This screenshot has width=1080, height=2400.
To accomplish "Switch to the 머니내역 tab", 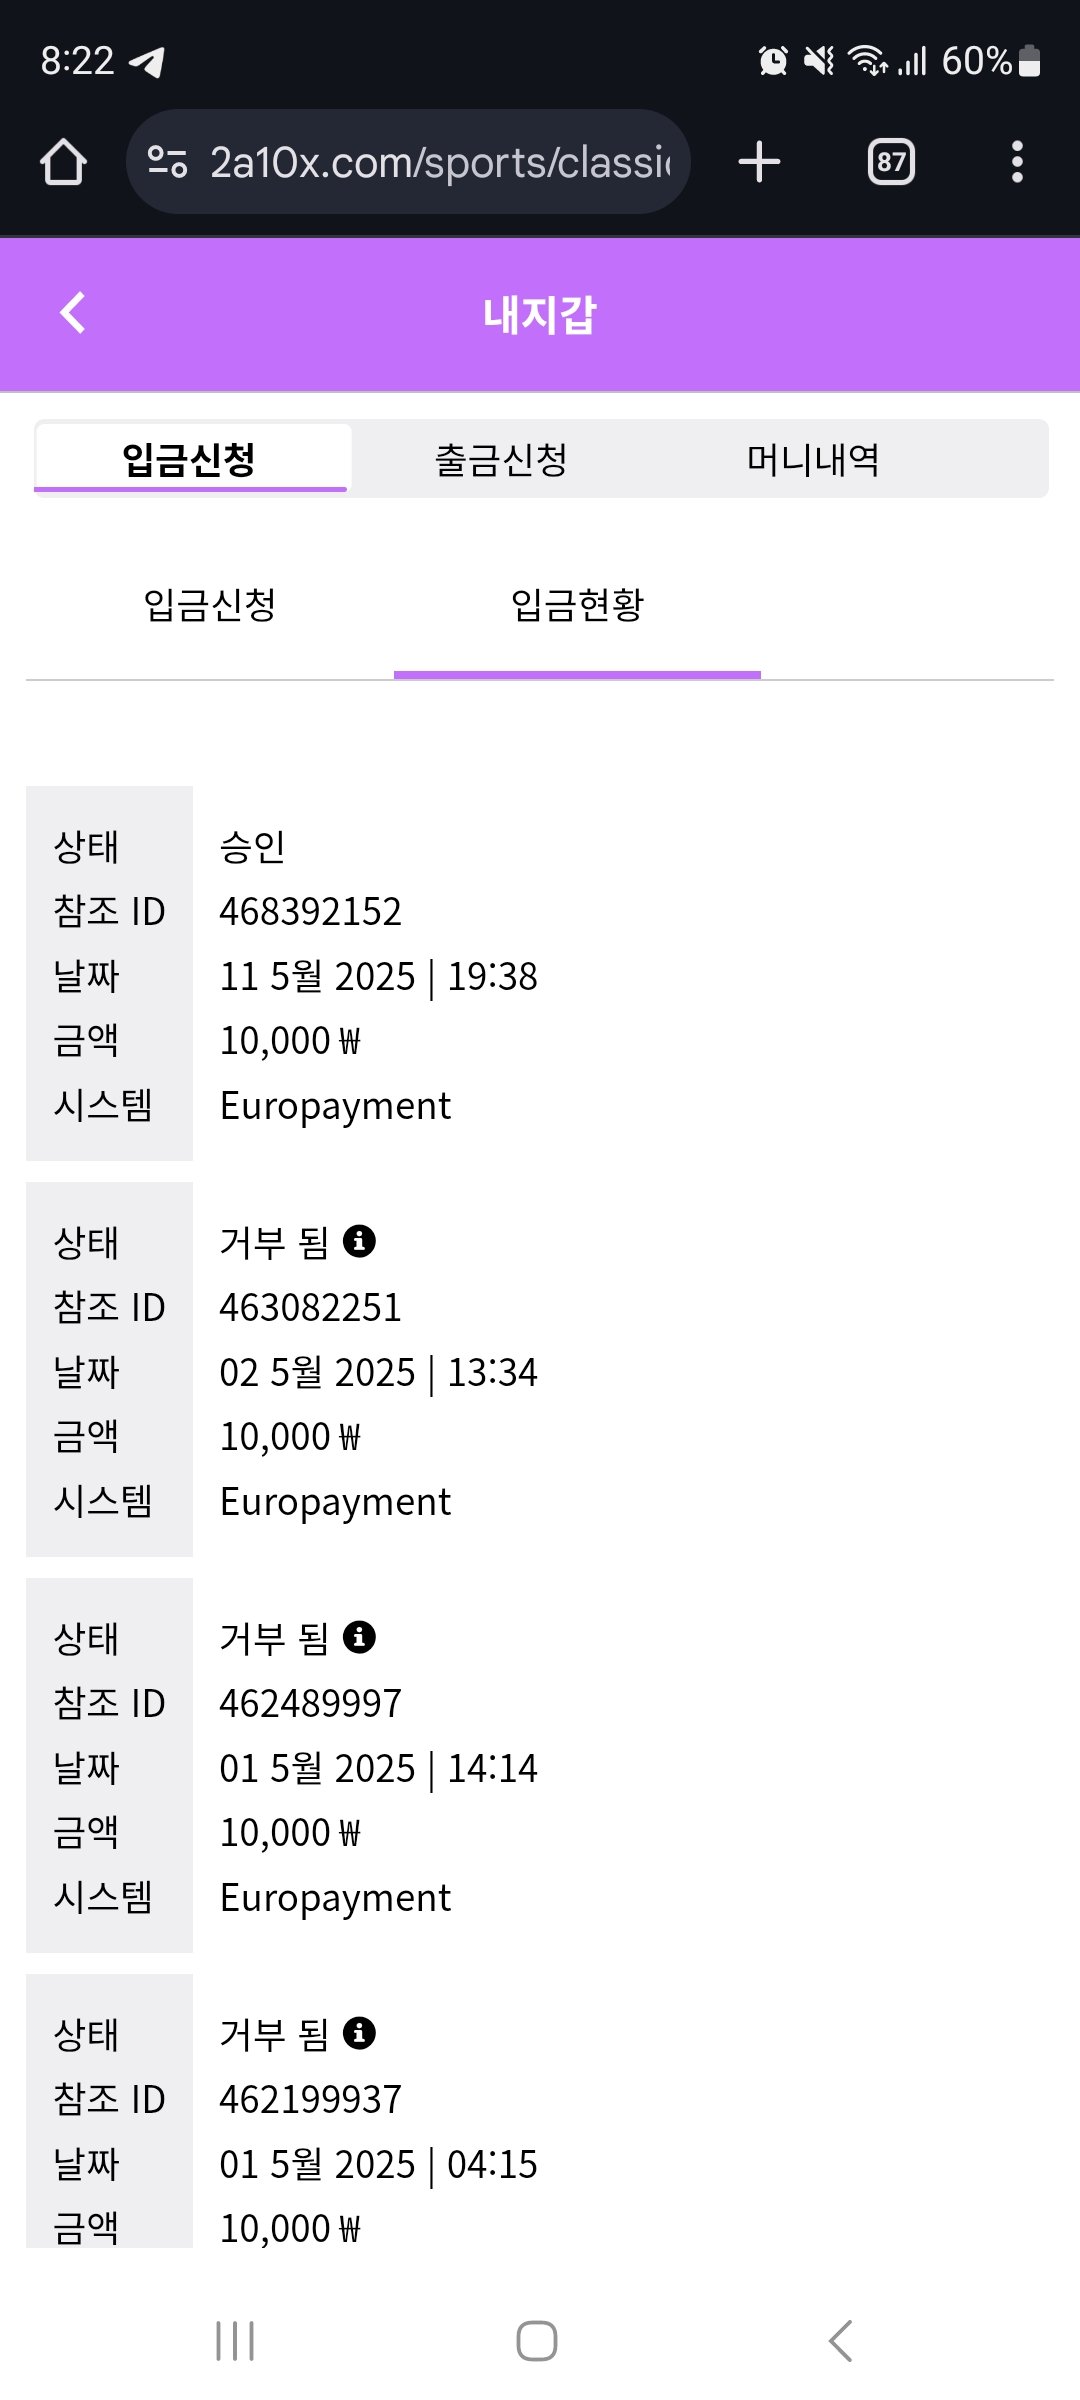I will point(813,460).
